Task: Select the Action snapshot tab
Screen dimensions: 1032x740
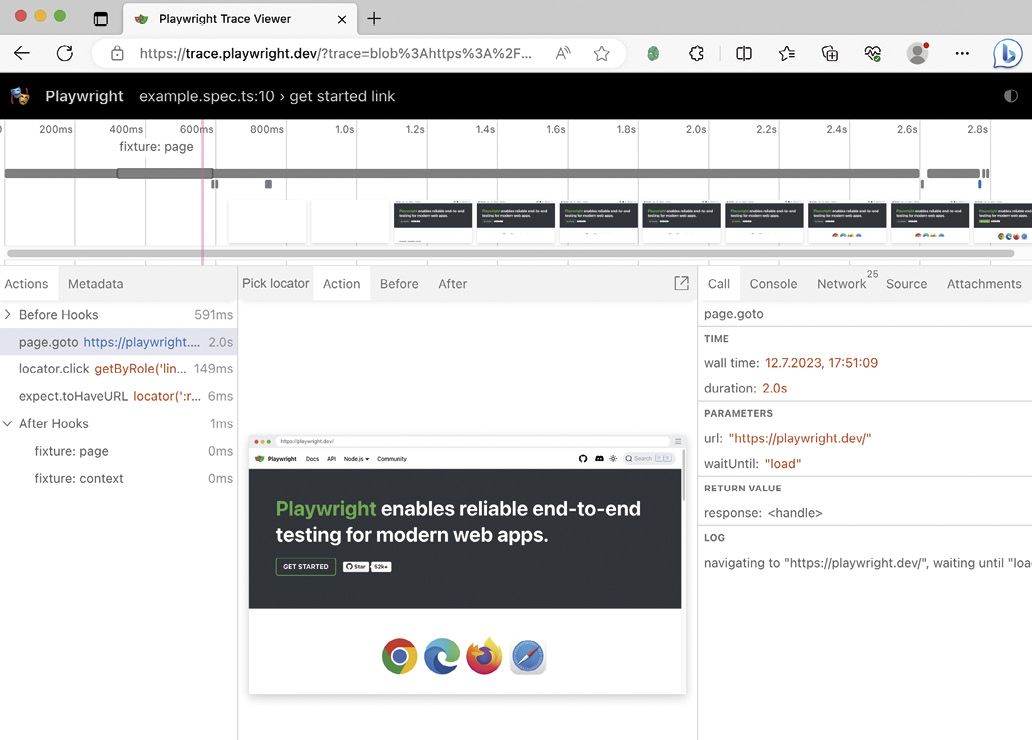Action: point(342,284)
